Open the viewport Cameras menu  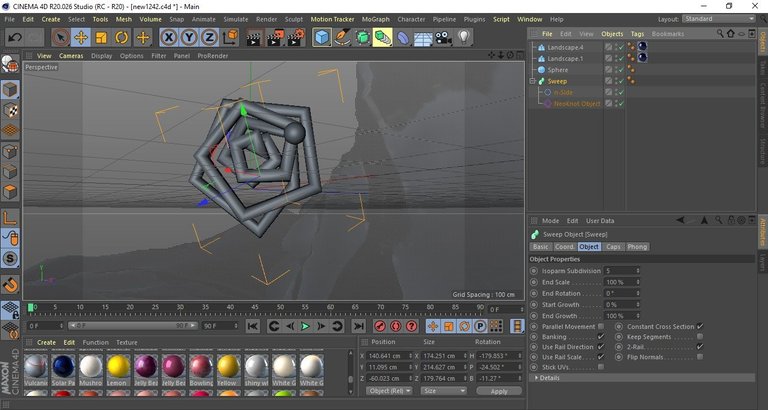click(71, 56)
